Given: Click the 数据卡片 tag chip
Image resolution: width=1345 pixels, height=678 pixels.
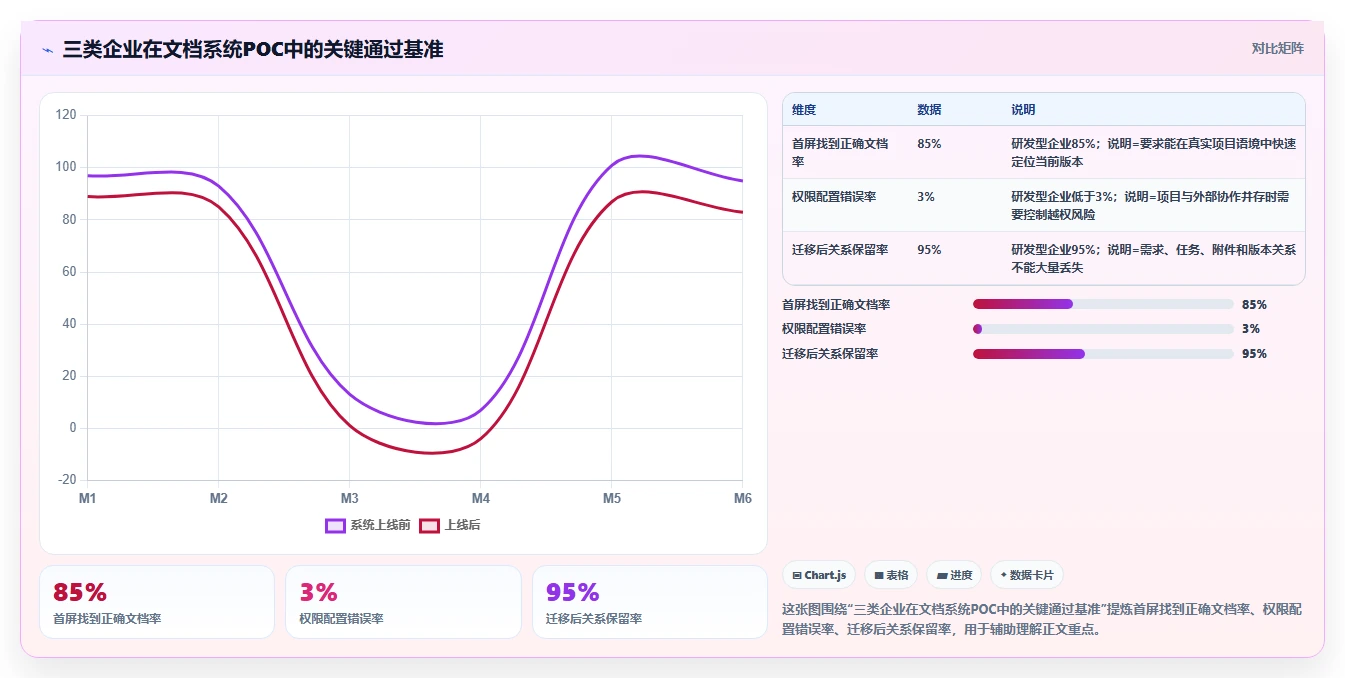Looking at the screenshot, I should pyautogui.click(x=1027, y=575).
